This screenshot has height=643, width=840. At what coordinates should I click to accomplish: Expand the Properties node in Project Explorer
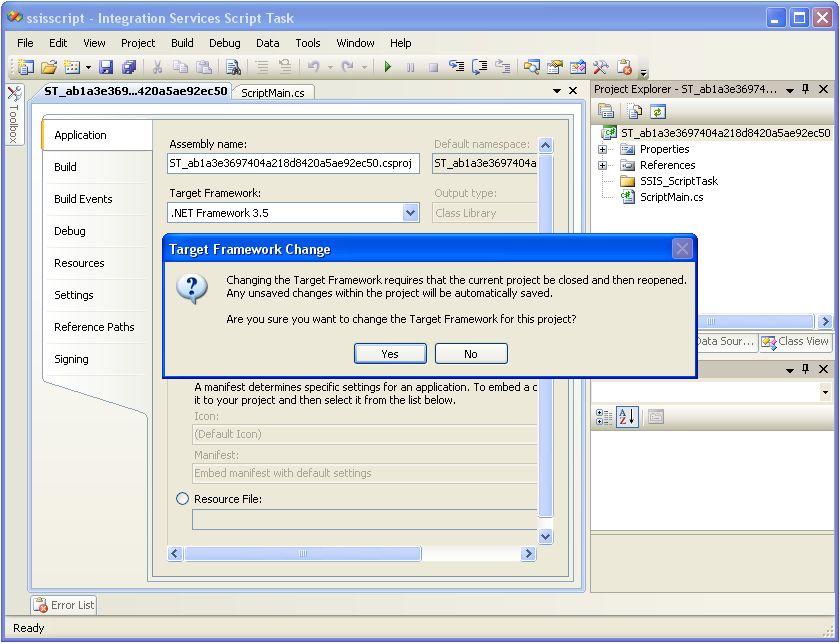tap(603, 149)
